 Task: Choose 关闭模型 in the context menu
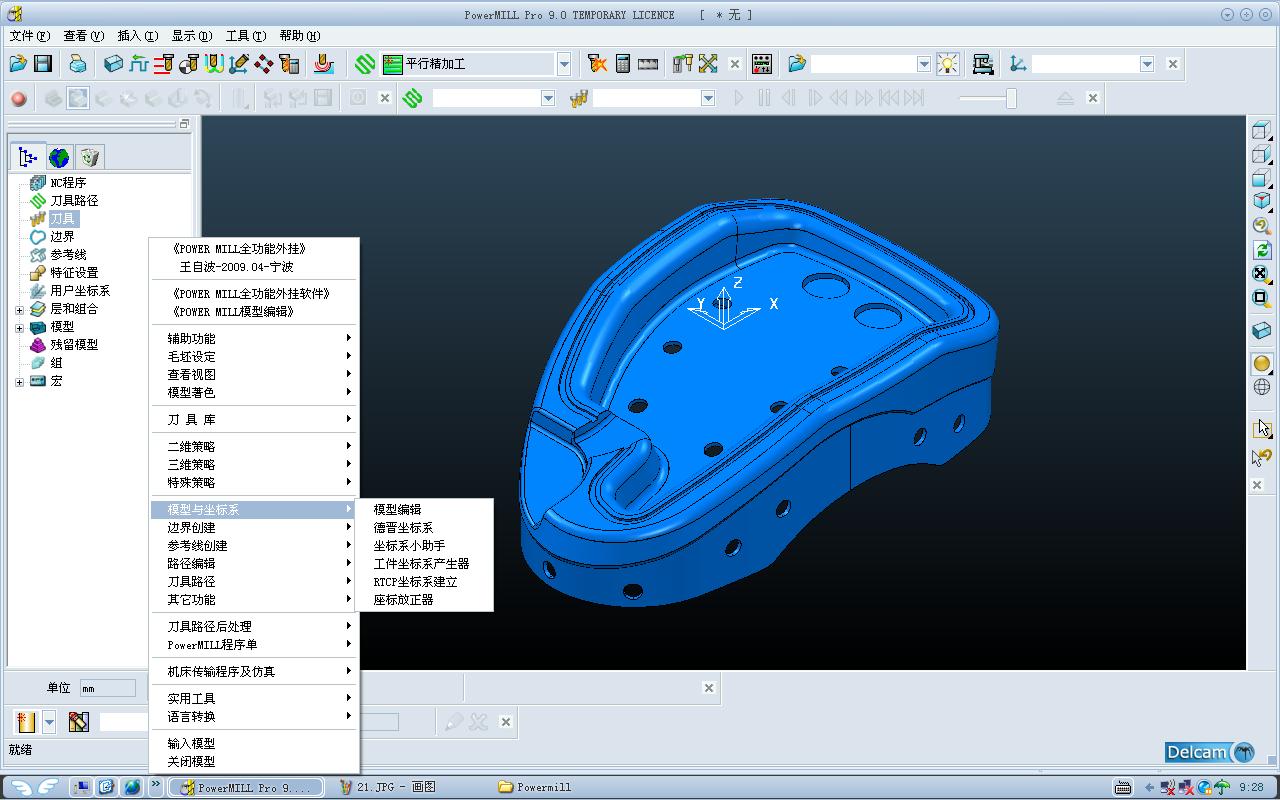pos(254,762)
